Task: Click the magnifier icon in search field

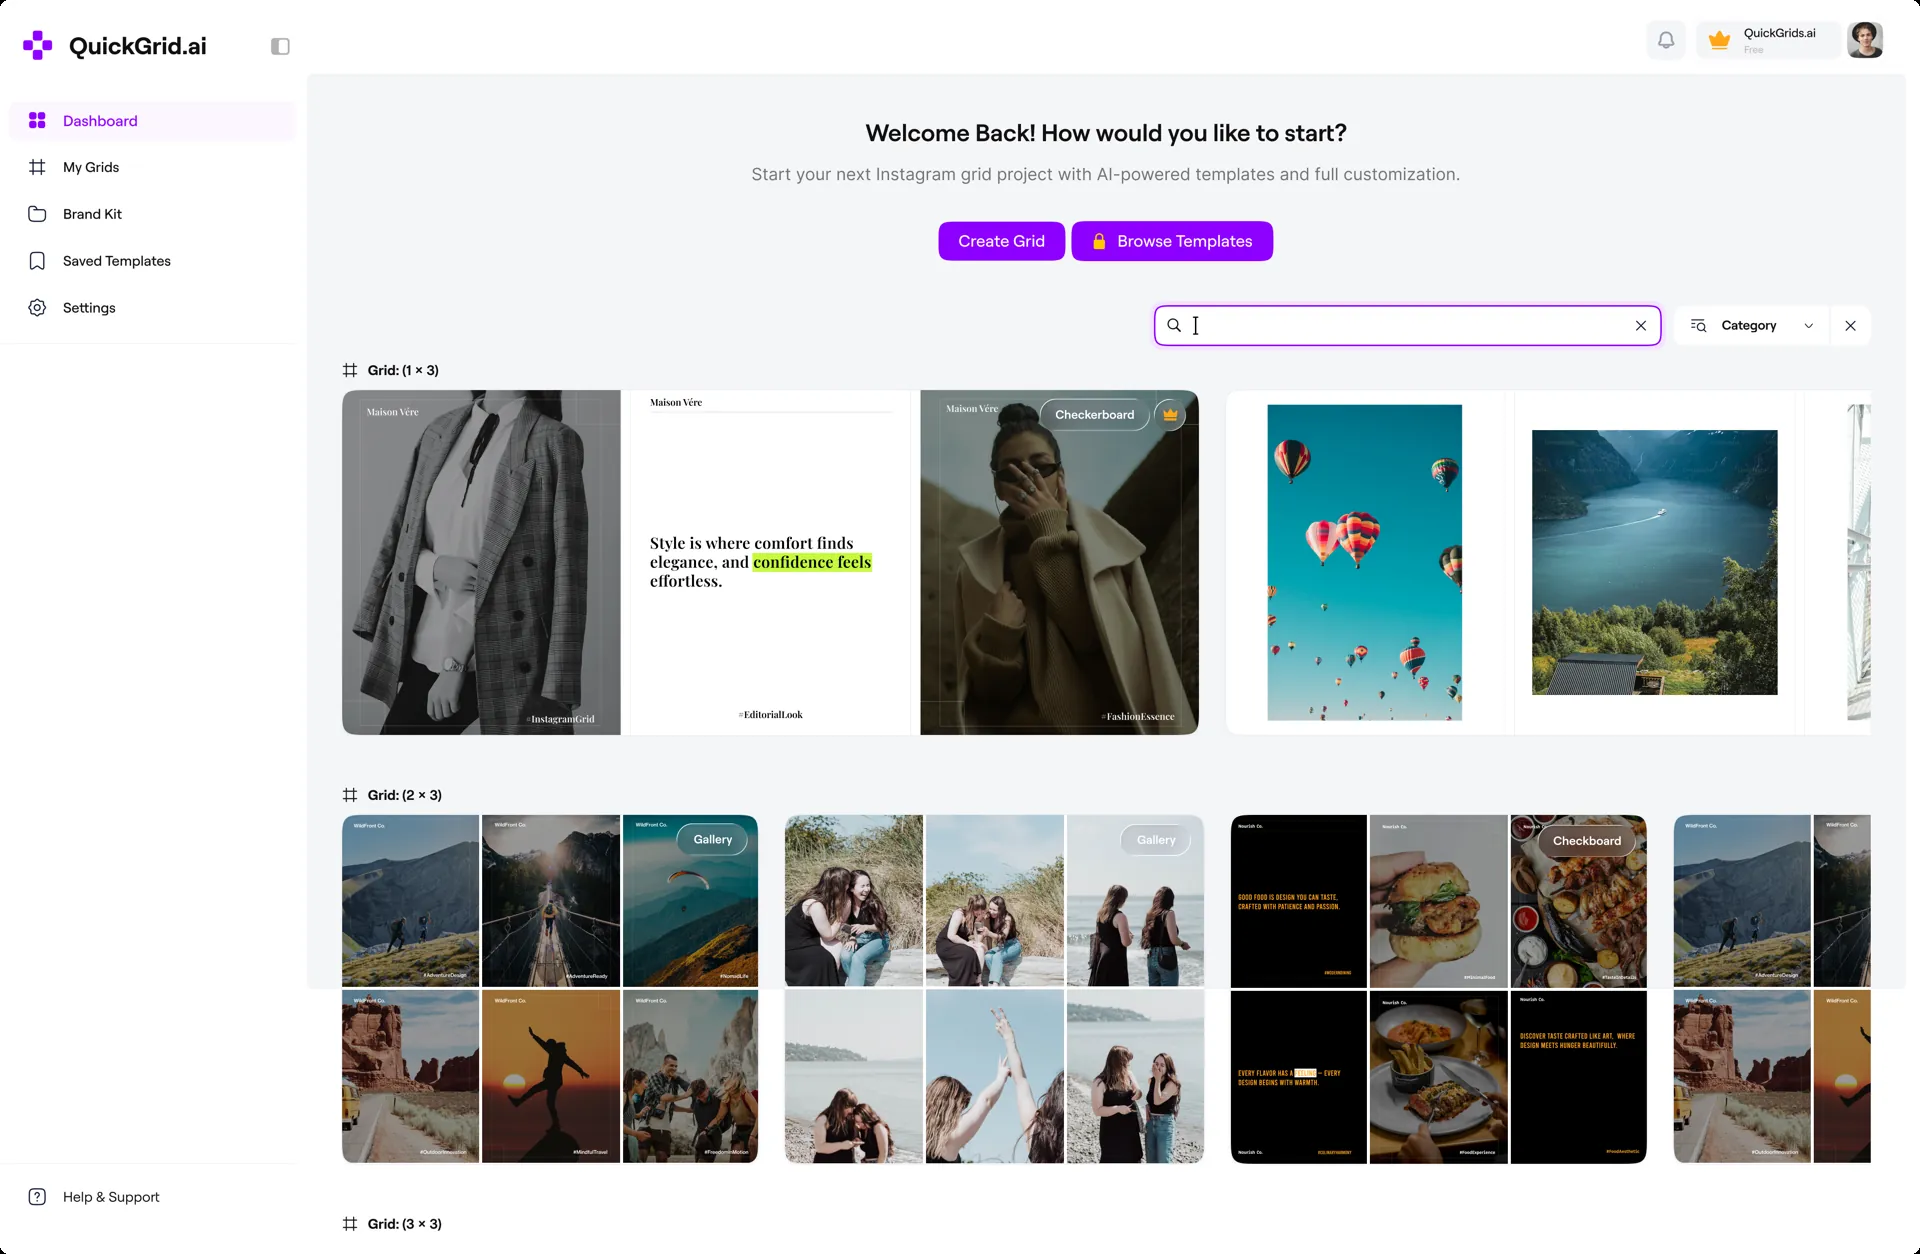Action: [x=1174, y=326]
